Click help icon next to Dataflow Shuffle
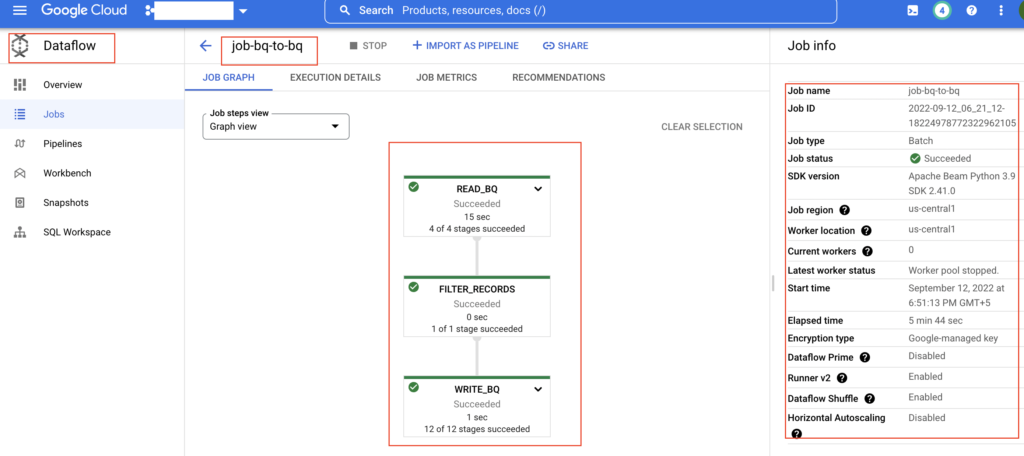Viewport: 1024px width, 456px height. (869, 399)
